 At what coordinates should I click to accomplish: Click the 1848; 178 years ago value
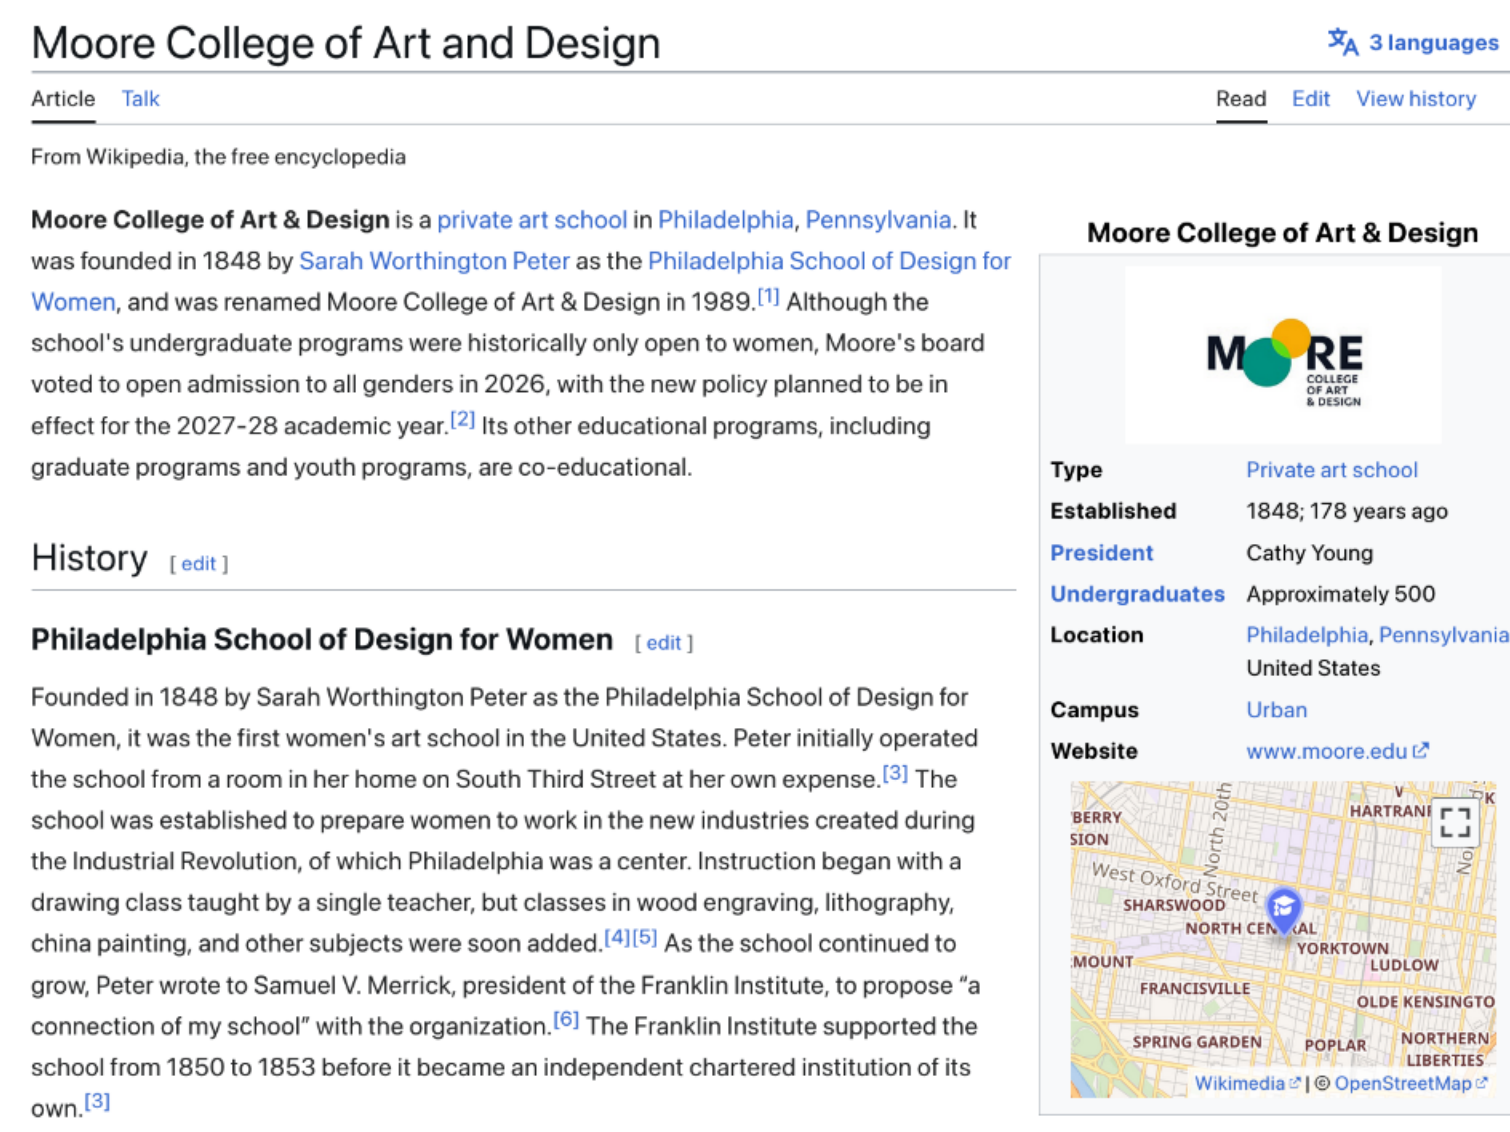click(x=1346, y=511)
